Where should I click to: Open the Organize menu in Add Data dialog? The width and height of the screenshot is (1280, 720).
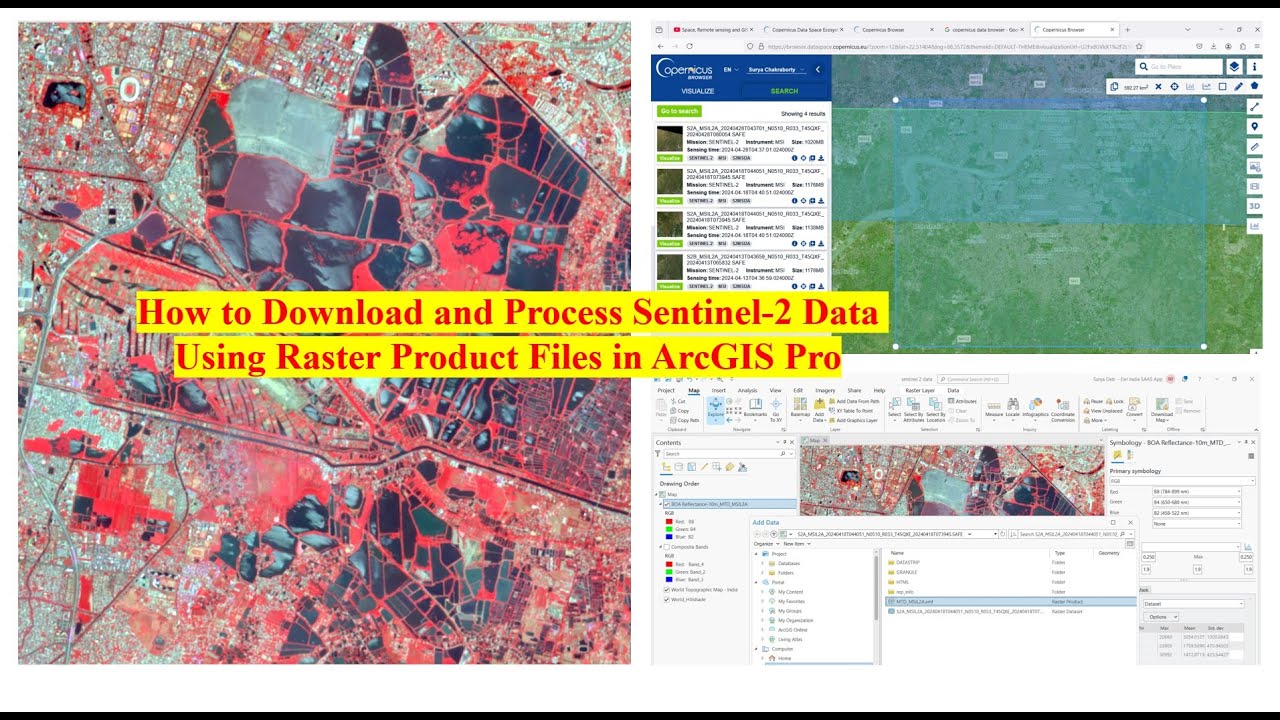[766, 544]
